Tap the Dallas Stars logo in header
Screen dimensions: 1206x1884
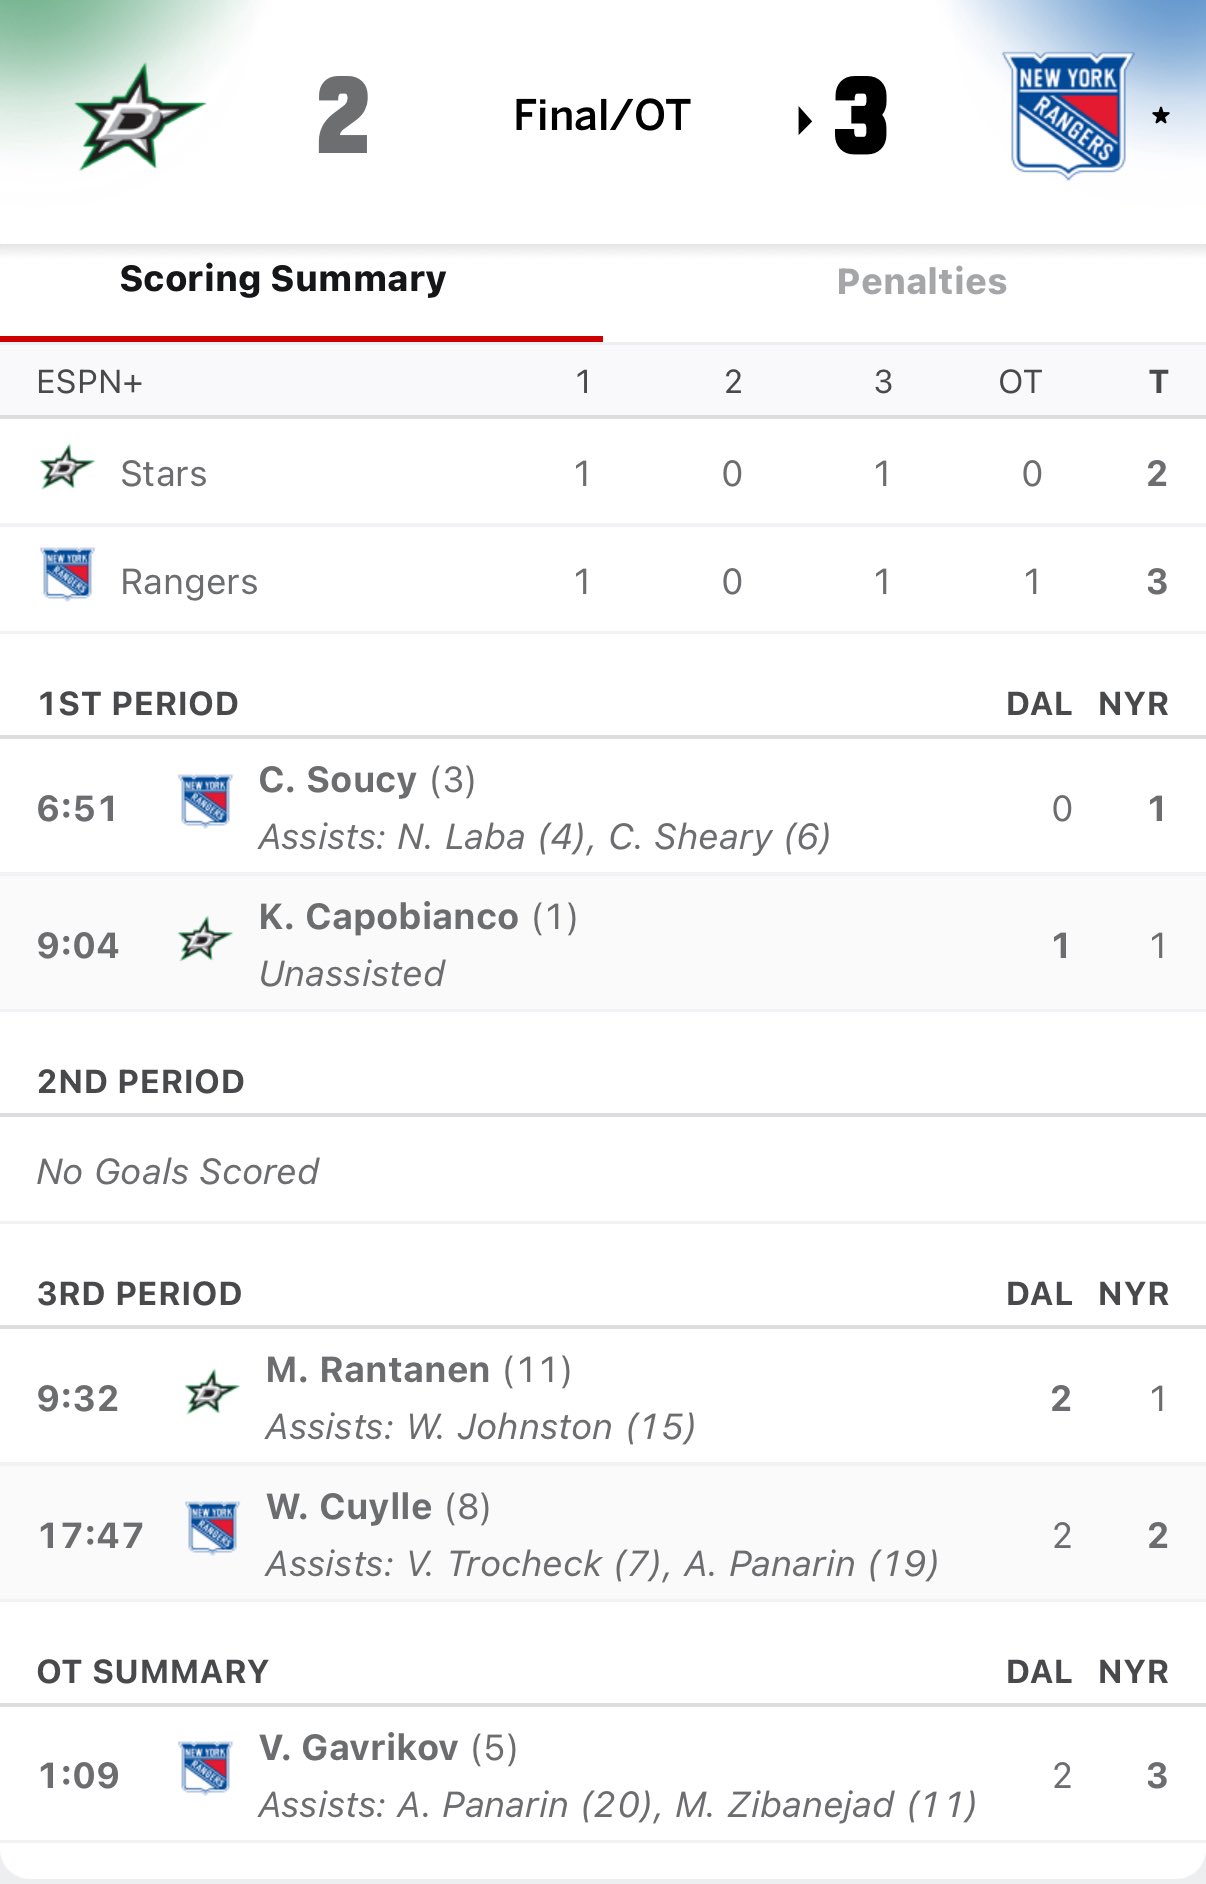point(138,118)
